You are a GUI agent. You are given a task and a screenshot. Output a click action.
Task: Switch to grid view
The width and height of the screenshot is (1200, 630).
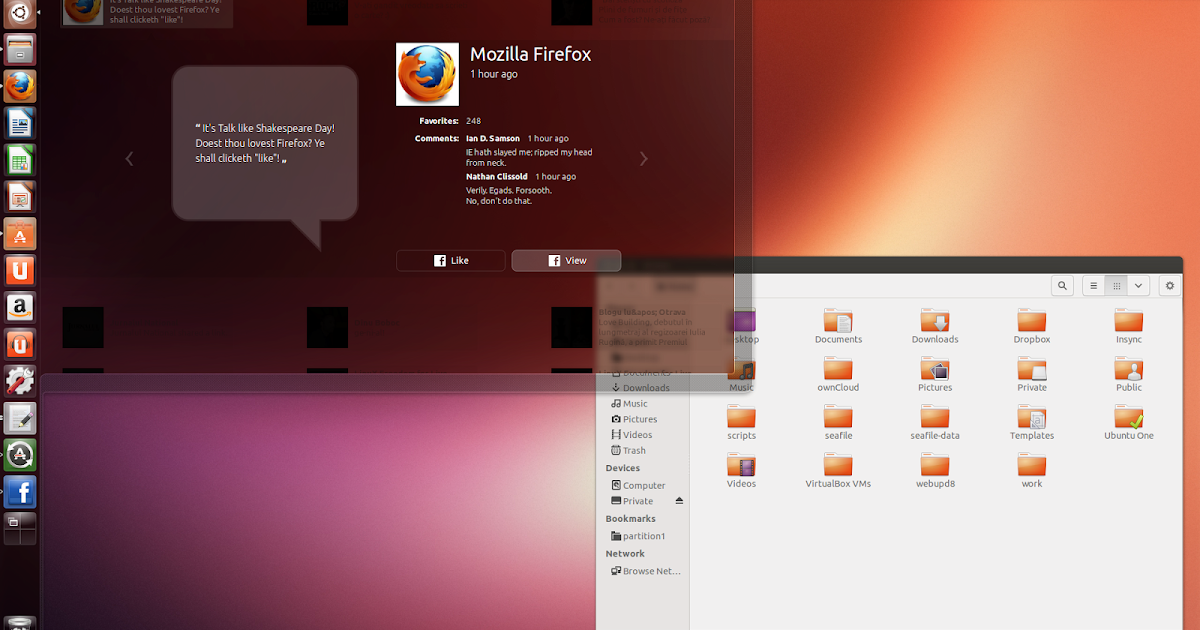[1116, 285]
